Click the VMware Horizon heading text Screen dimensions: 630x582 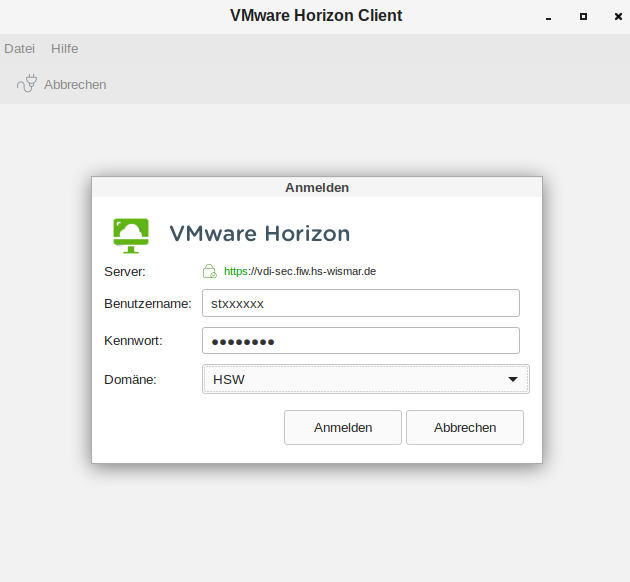pyautogui.click(x=260, y=233)
